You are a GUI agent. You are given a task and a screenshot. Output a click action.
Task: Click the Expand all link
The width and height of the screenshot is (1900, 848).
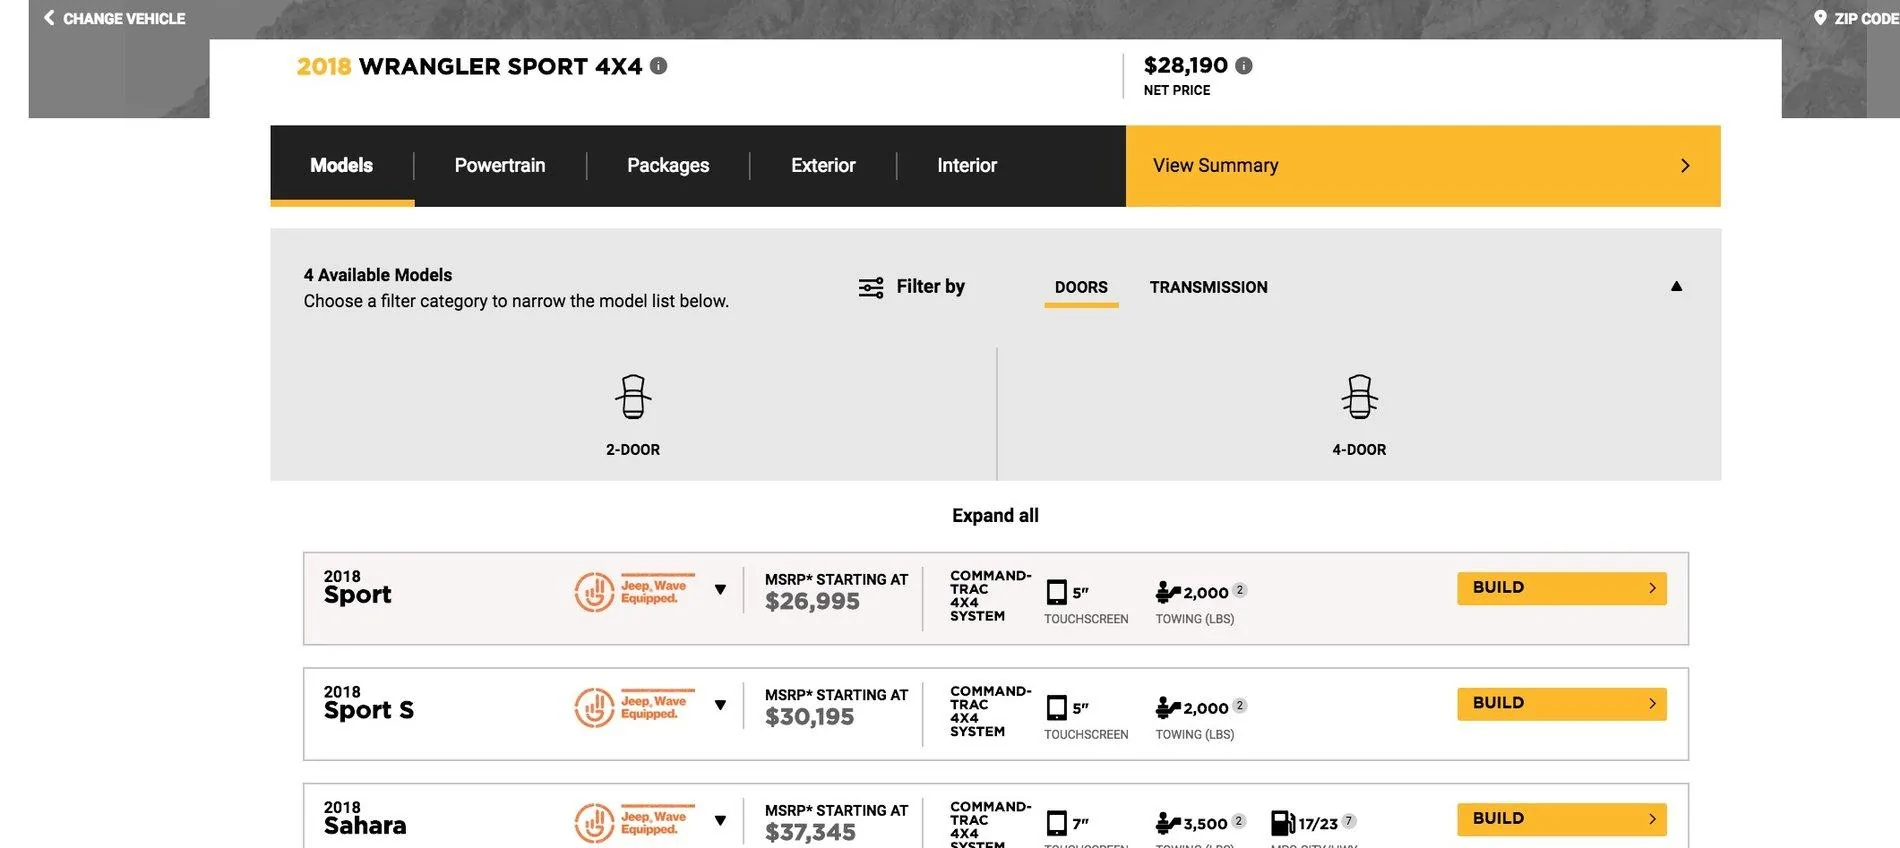995,516
